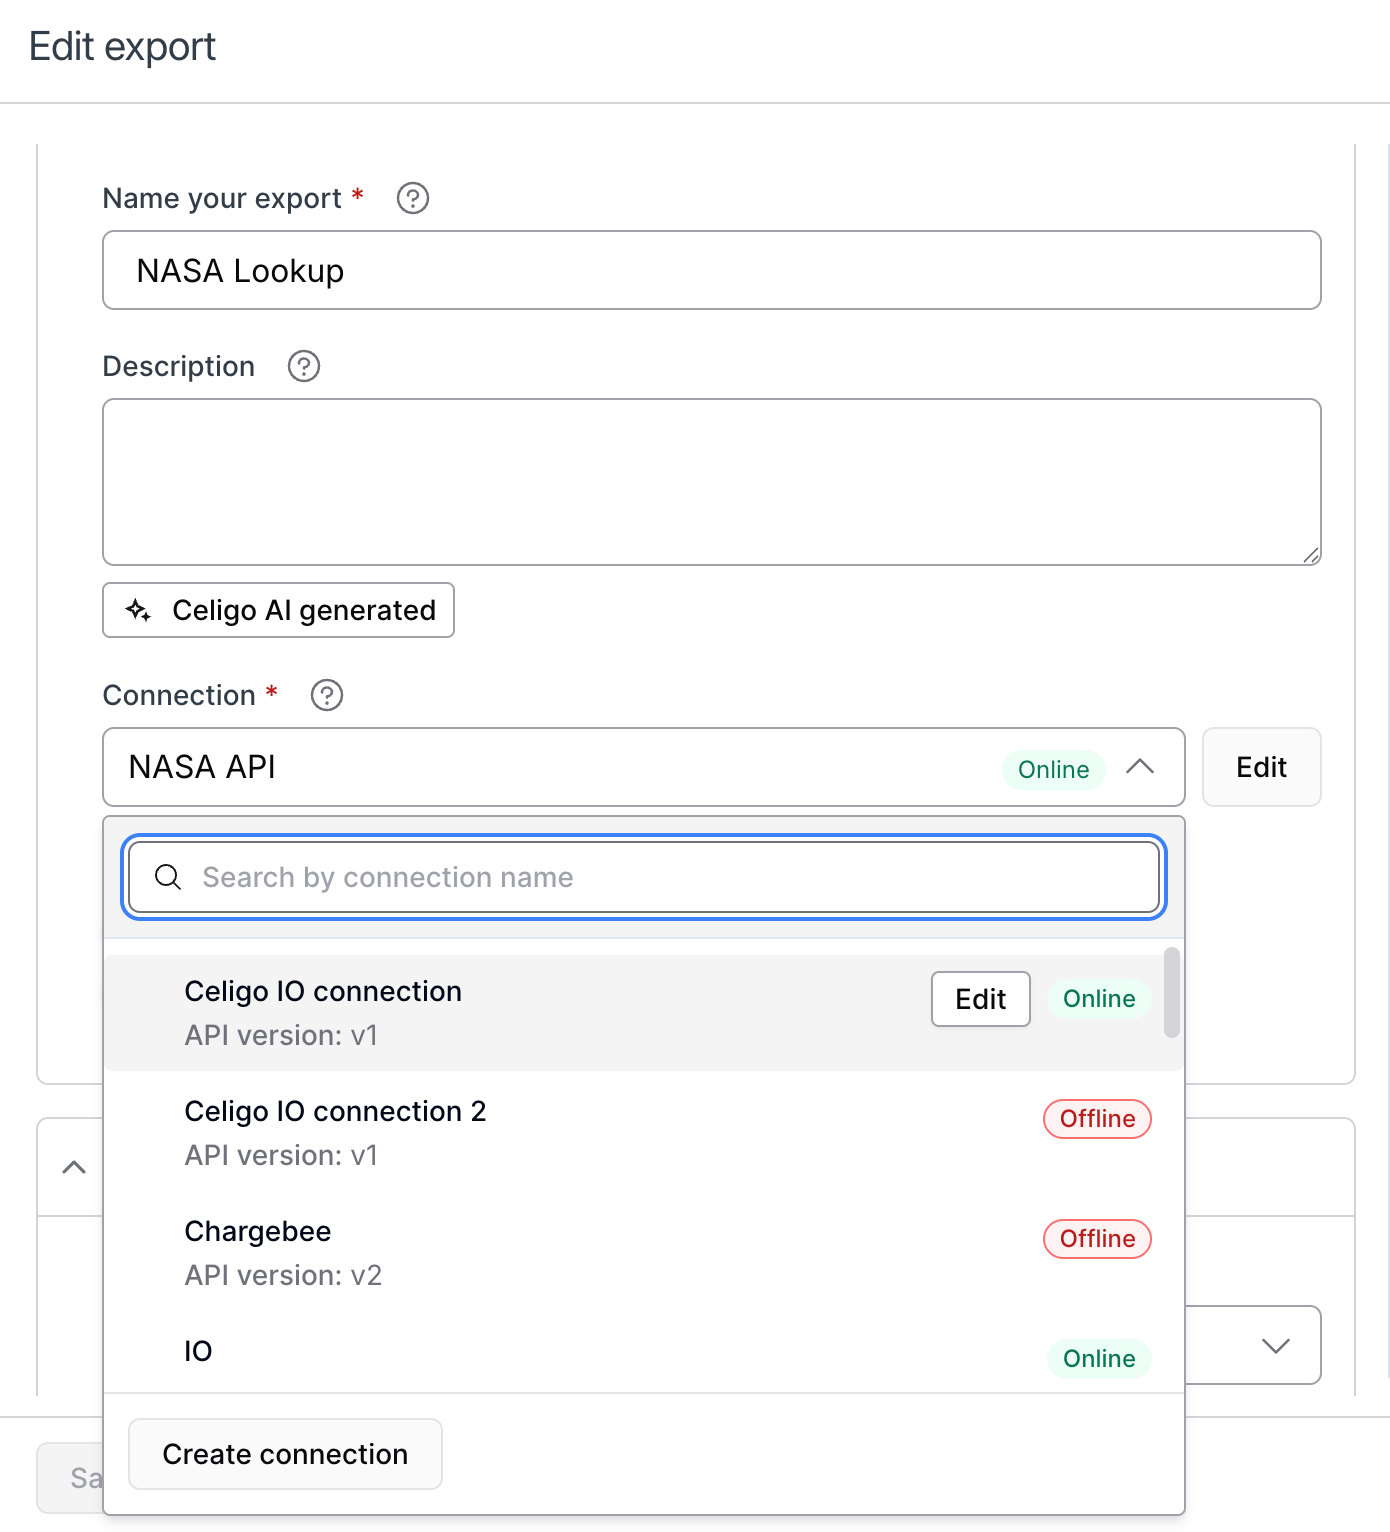Open the dropdown at bottom right

point(1273,1345)
